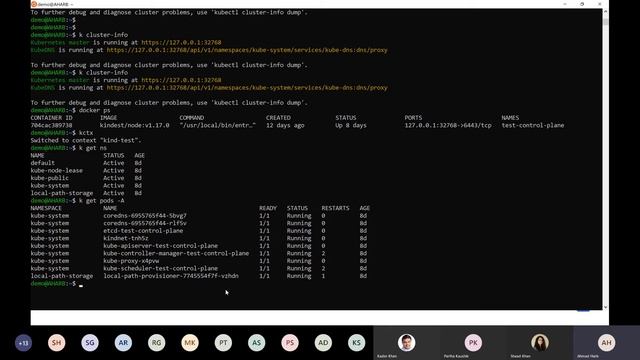
Task: Click the man's photo participant tile
Action: [407, 343]
